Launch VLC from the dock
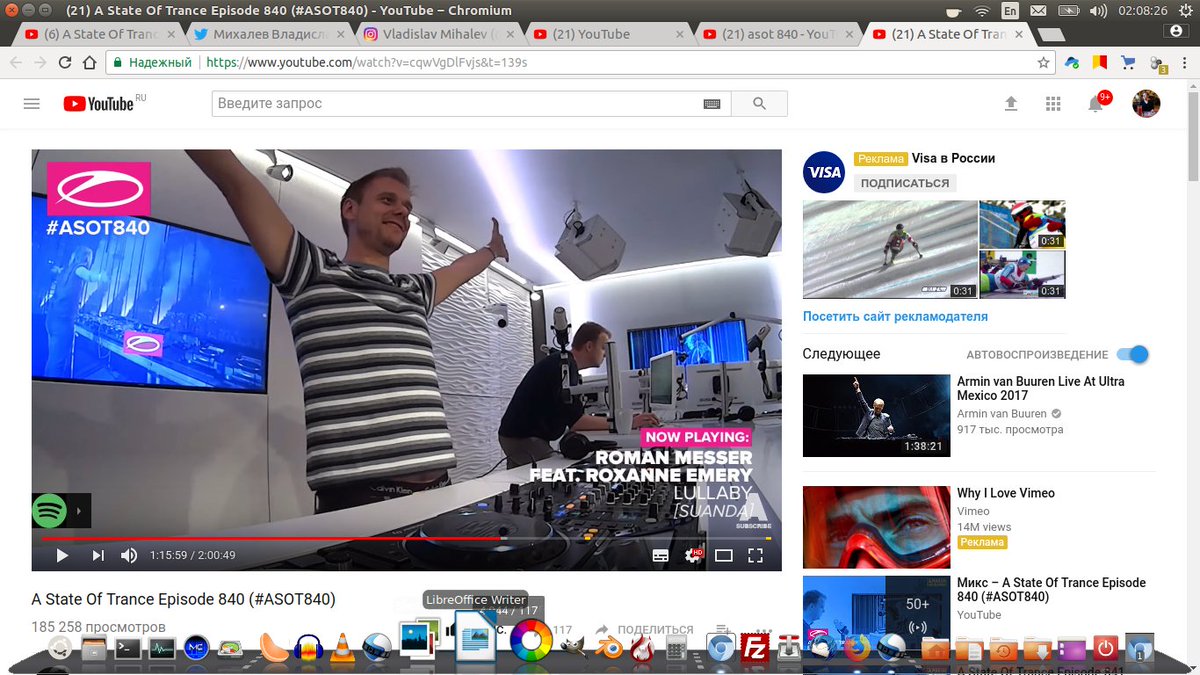Screen dimensions: 1200x675 (341, 647)
